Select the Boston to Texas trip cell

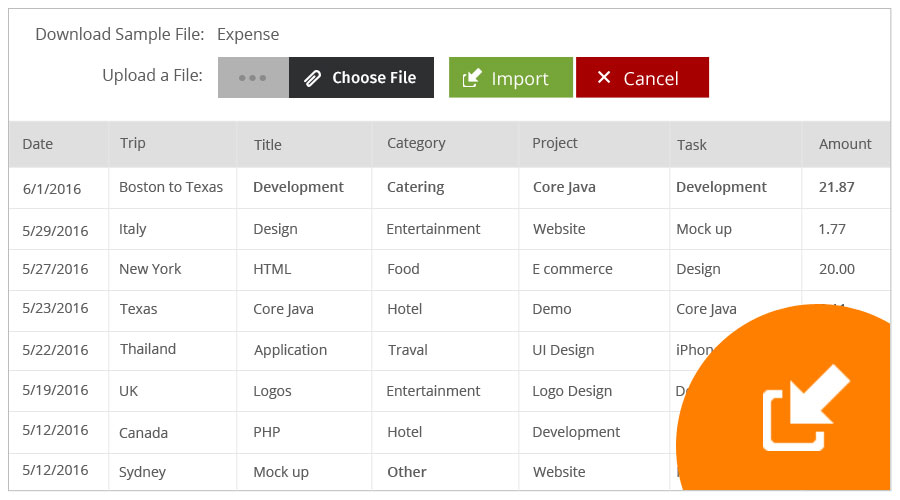coord(171,187)
